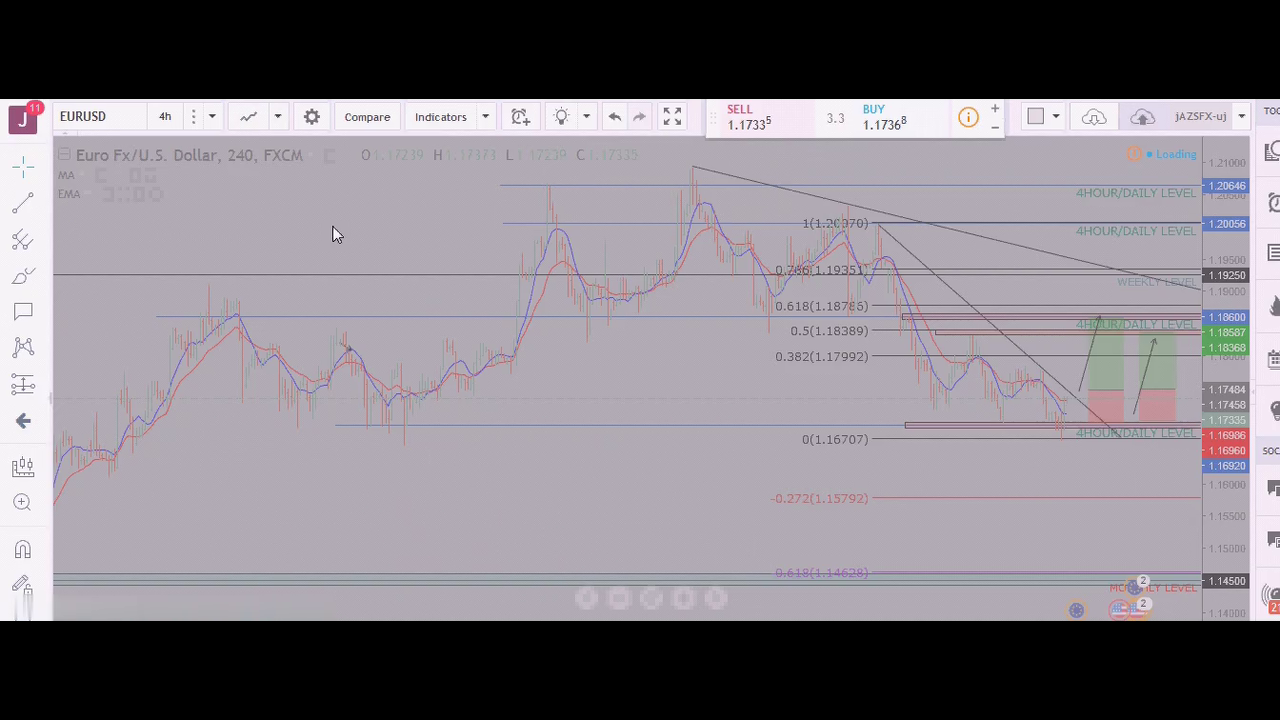Expand the layout name dropdown arrow

click(1241, 117)
